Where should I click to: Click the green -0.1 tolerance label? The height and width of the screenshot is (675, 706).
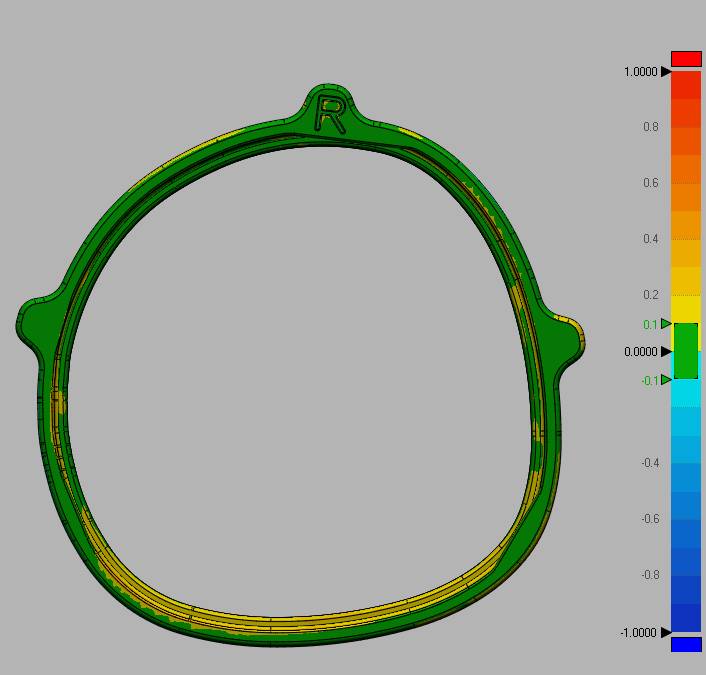(x=650, y=381)
